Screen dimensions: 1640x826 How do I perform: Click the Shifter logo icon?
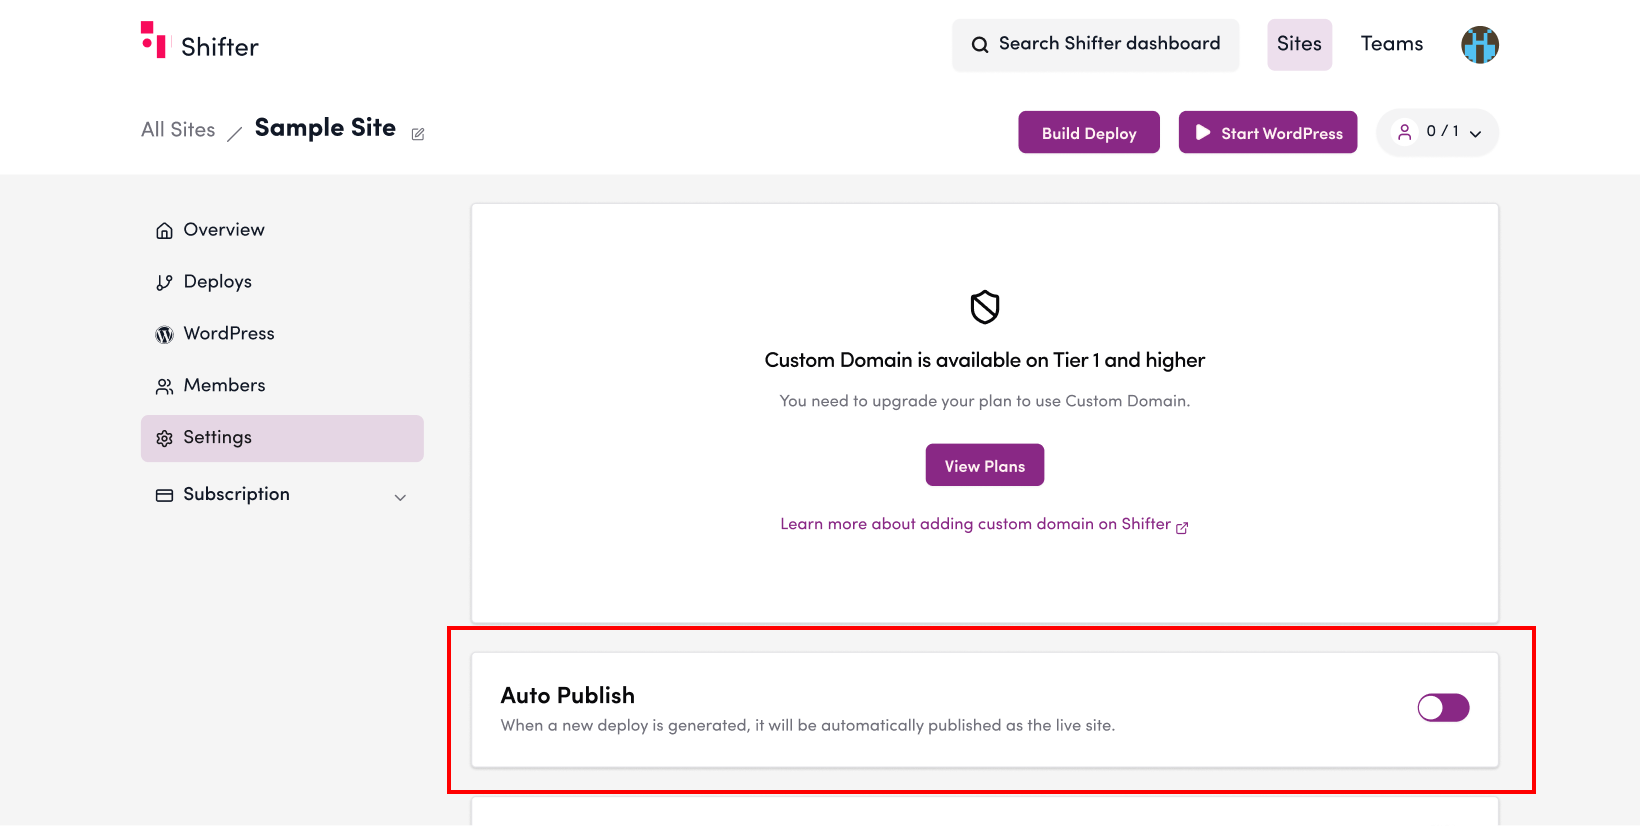pos(153,40)
